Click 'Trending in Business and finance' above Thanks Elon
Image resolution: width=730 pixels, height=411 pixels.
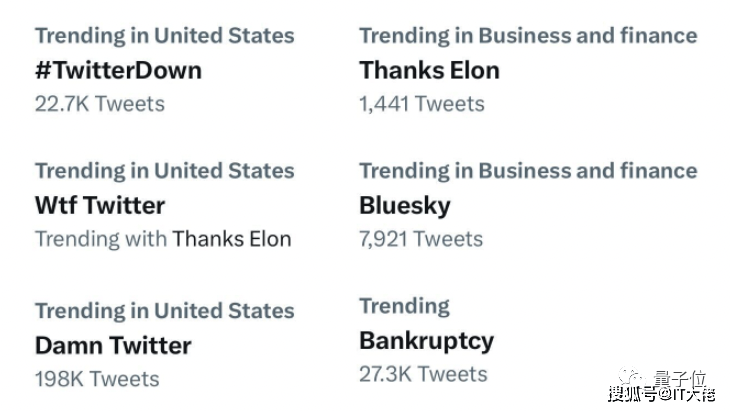528,36
